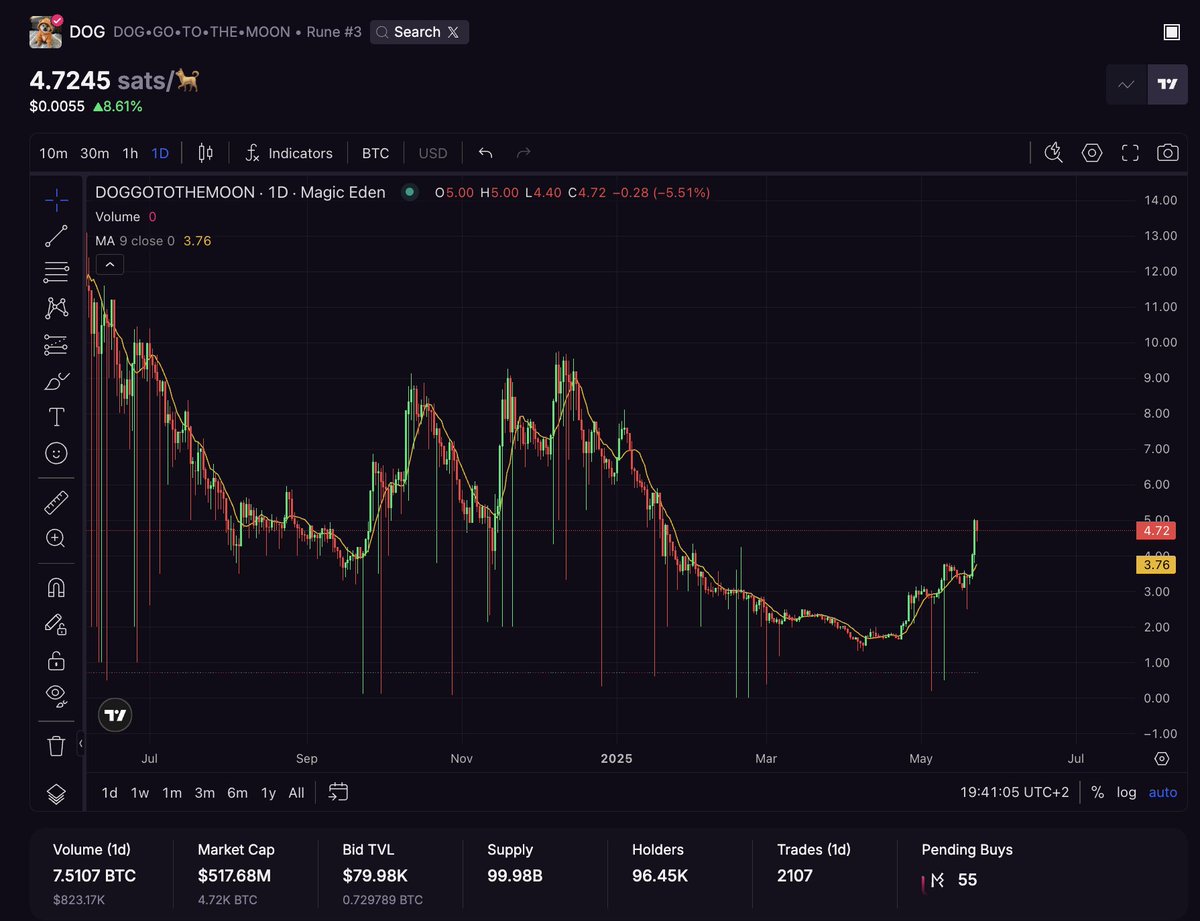Set the date range to 6m
Screen dimensions: 1200x921
[x=237, y=792]
